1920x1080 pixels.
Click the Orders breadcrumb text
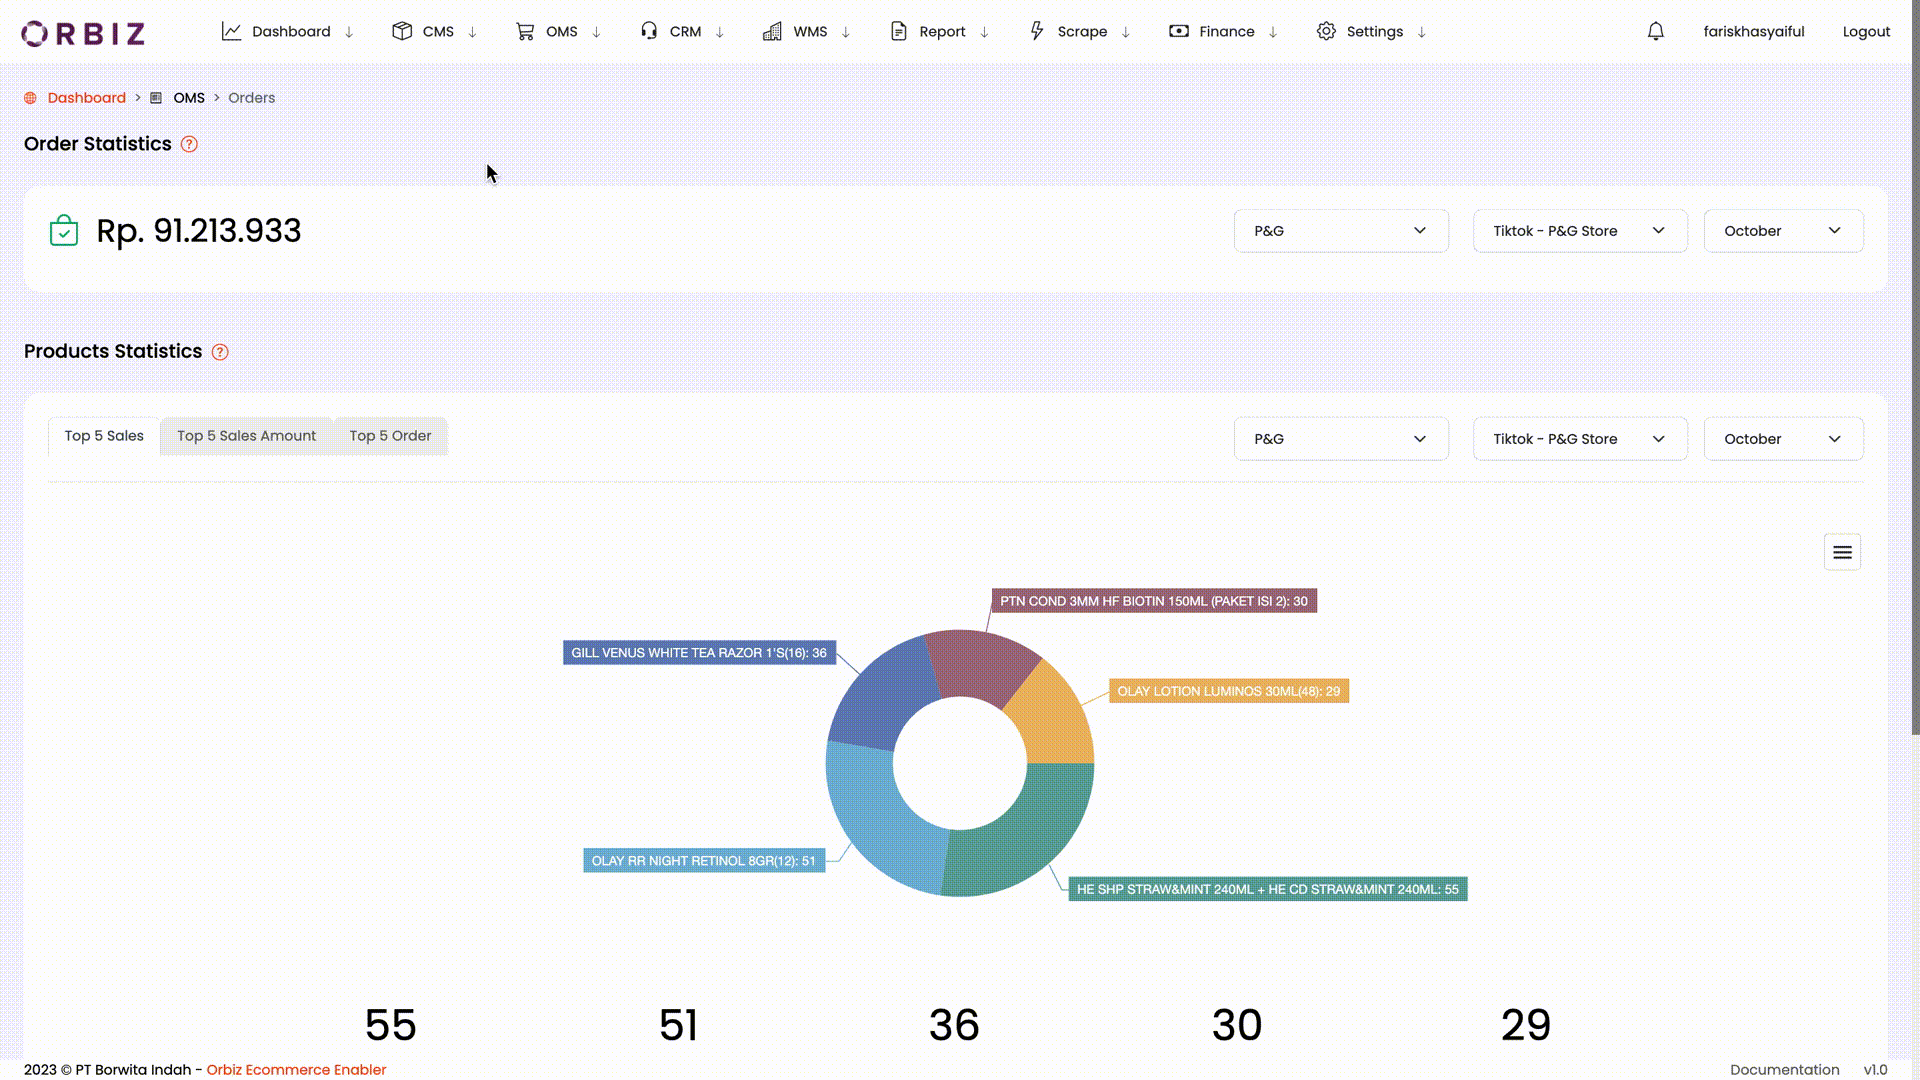point(251,98)
